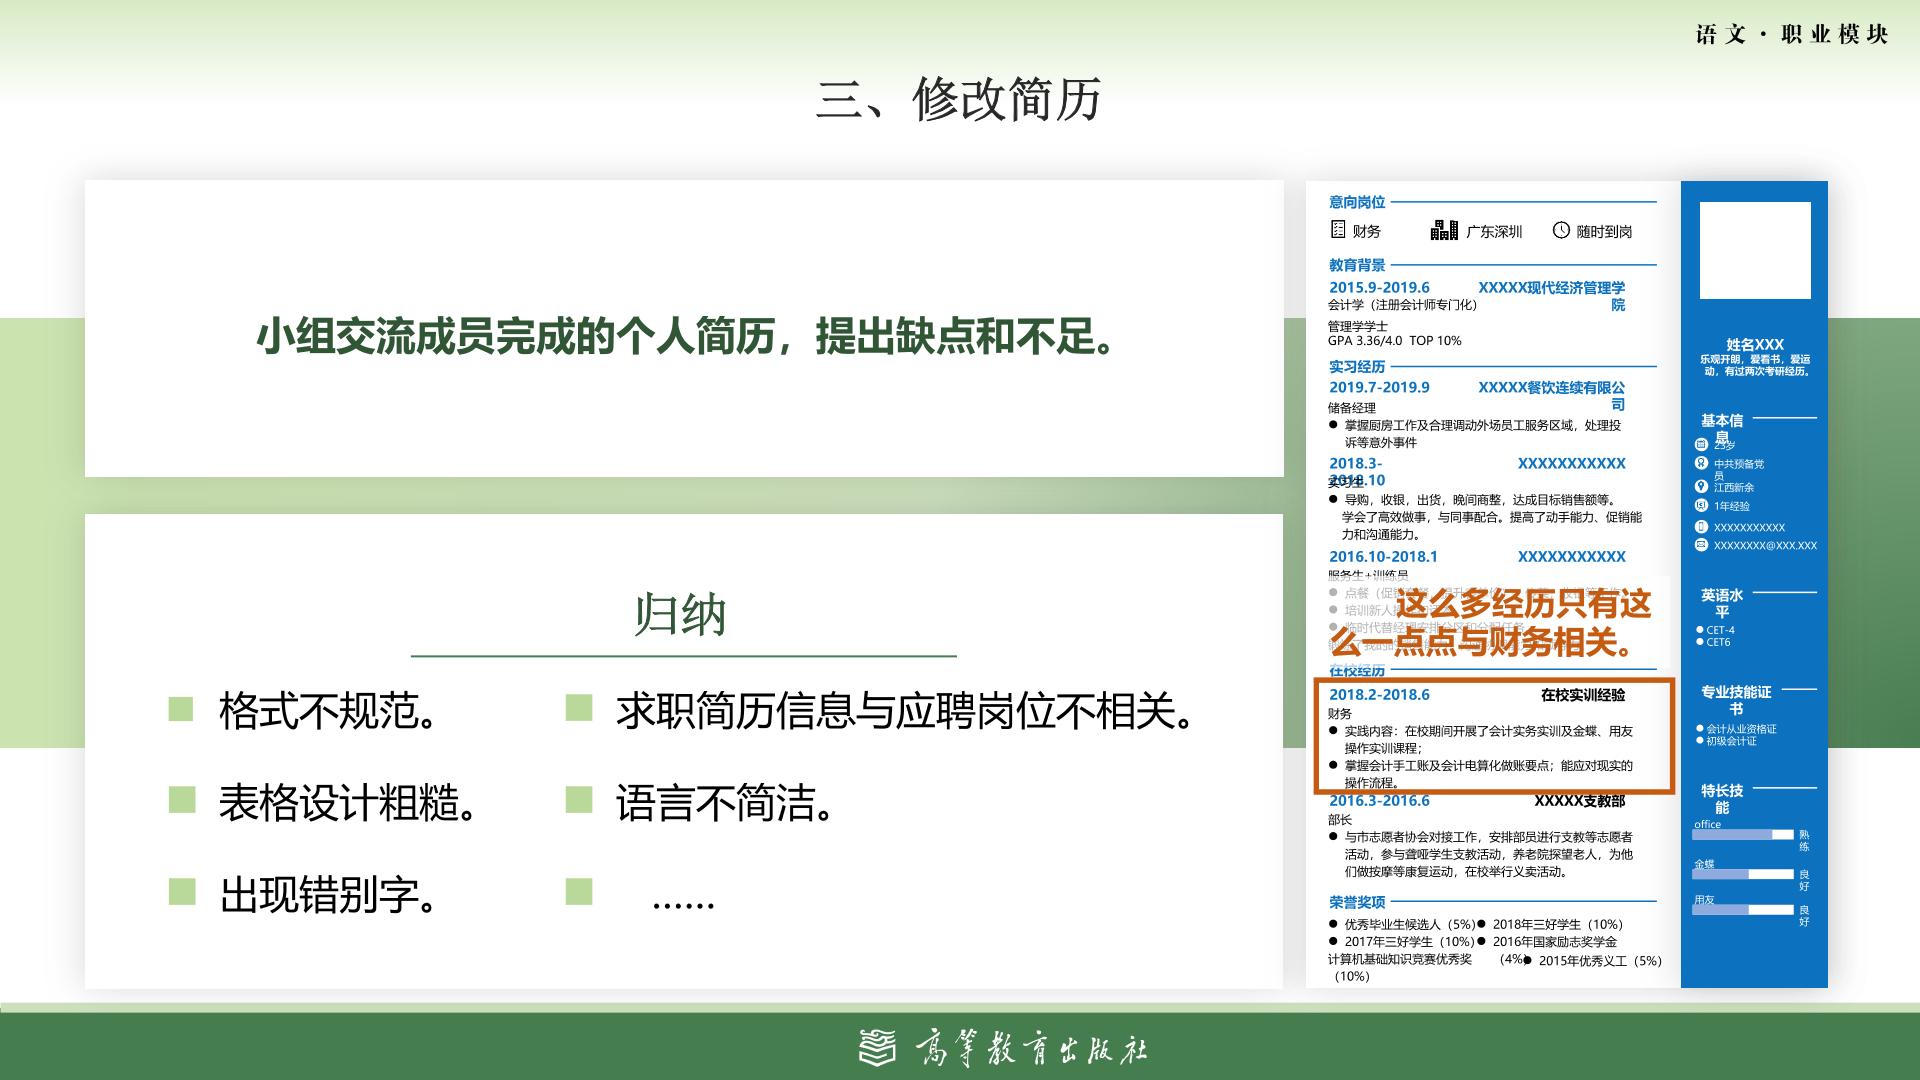Click the 英语水平 sidebar heading
The height and width of the screenshot is (1080, 1920).
(x=1722, y=603)
